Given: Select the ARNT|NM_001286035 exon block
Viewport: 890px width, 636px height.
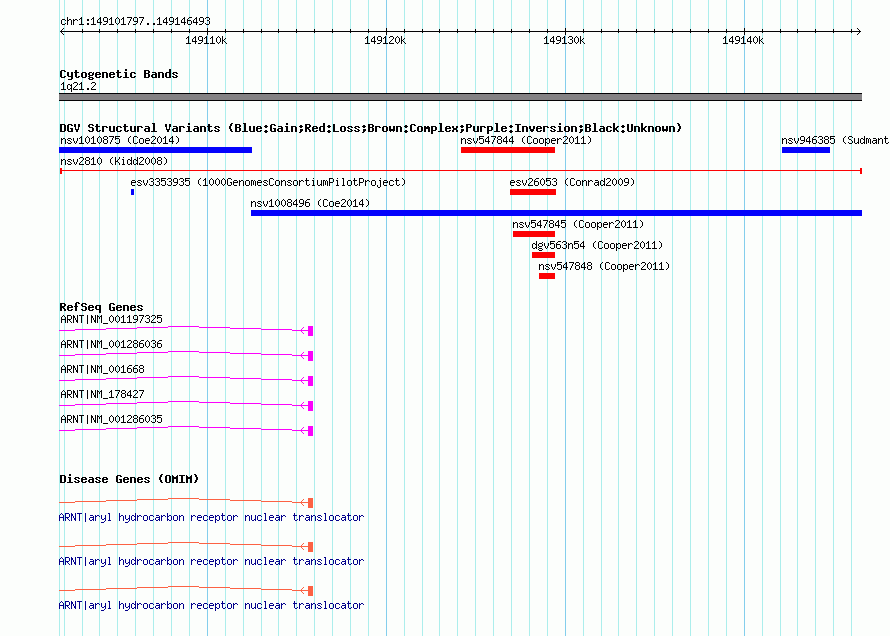Looking at the screenshot, I should click(310, 431).
